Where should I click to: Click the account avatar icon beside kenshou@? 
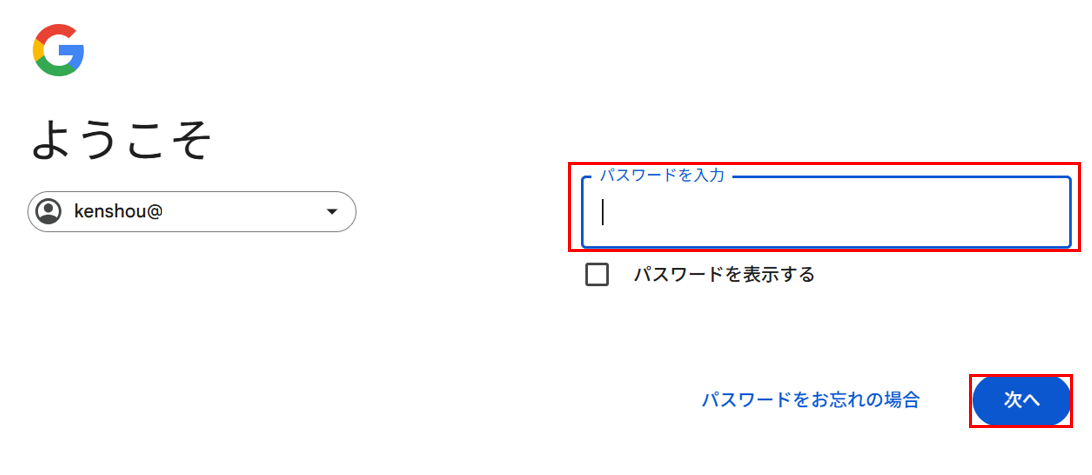point(49,212)
